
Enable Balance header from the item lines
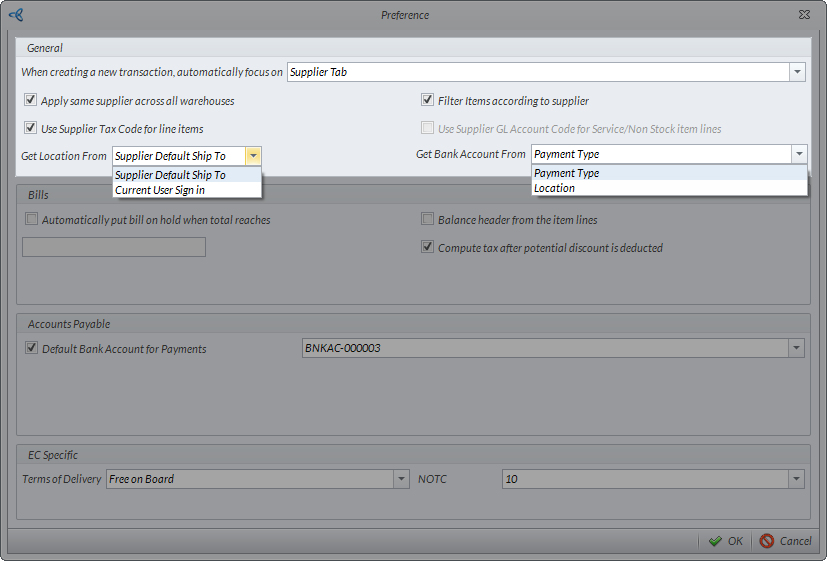tap(428, 220)
